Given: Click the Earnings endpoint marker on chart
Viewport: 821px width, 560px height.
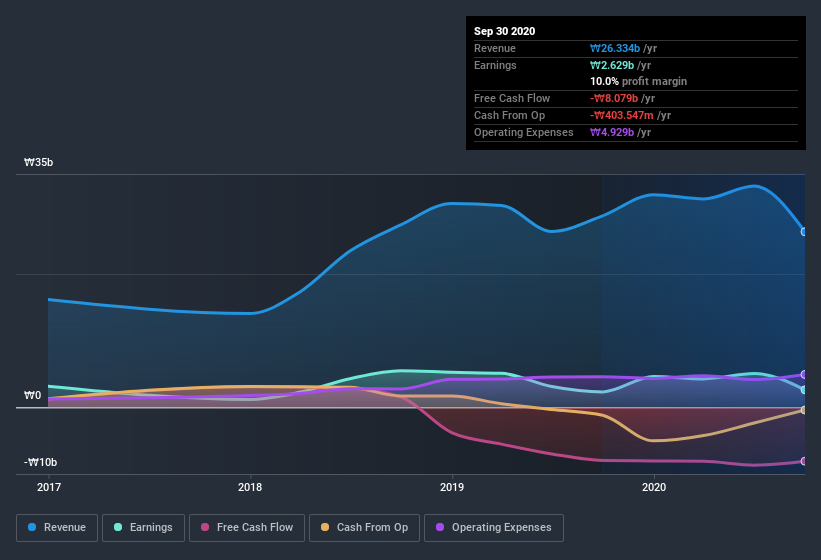Looking at the screenshot, I should point(804,390).
